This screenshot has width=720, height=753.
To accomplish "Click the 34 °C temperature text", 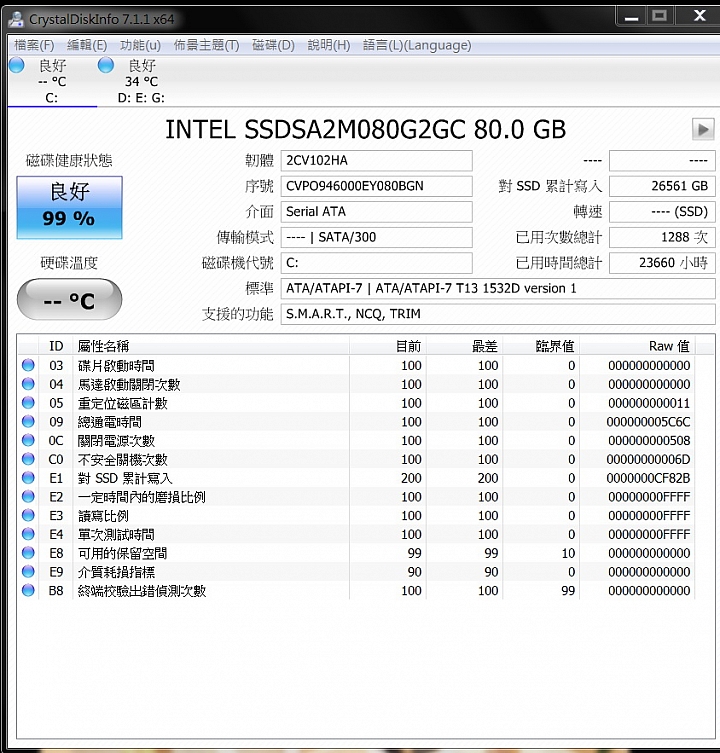I will point(141,82).
